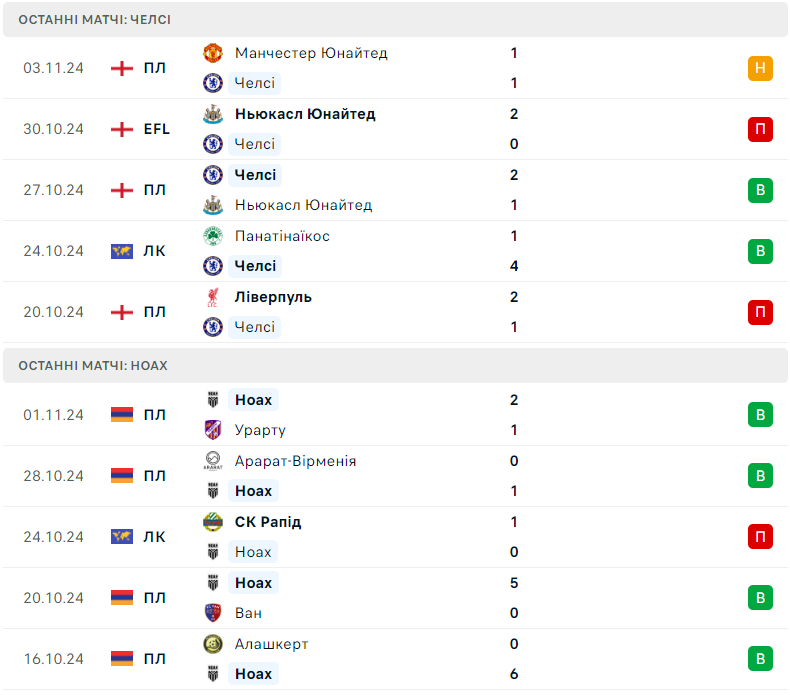Open the СК Рапід team link

click(268, 522)
